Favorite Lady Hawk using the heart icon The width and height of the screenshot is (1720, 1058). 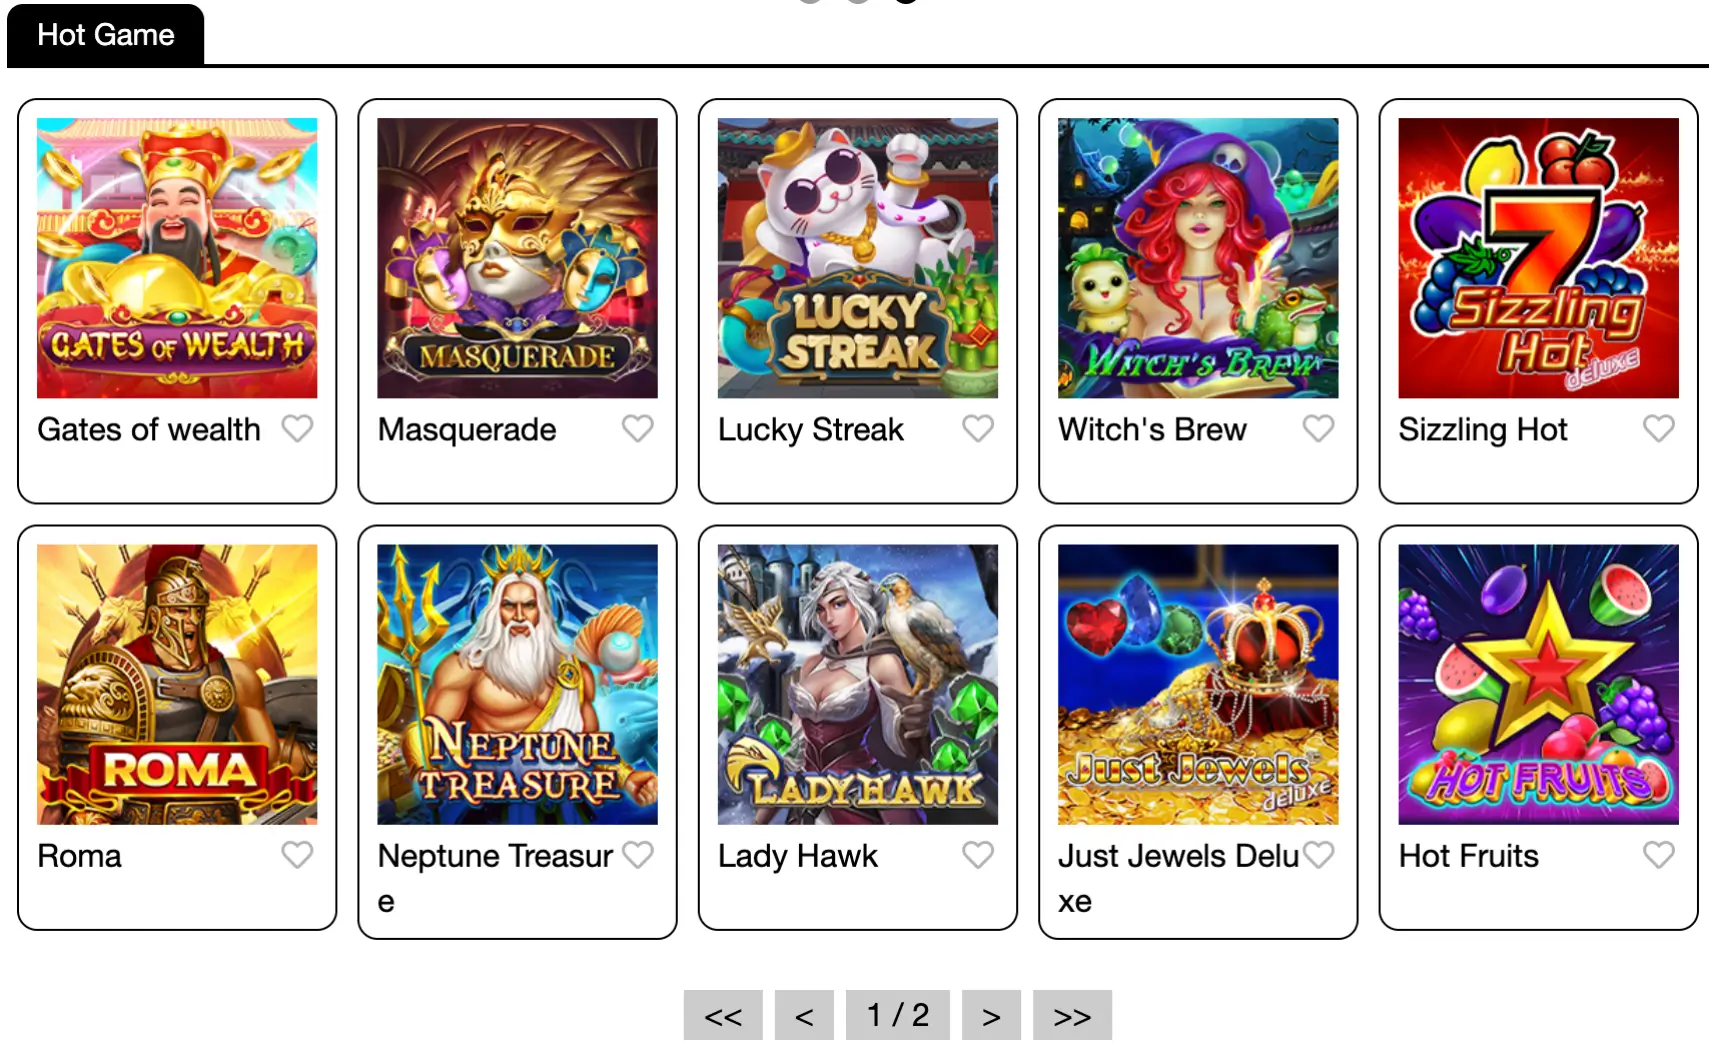[x=978, y=855]
